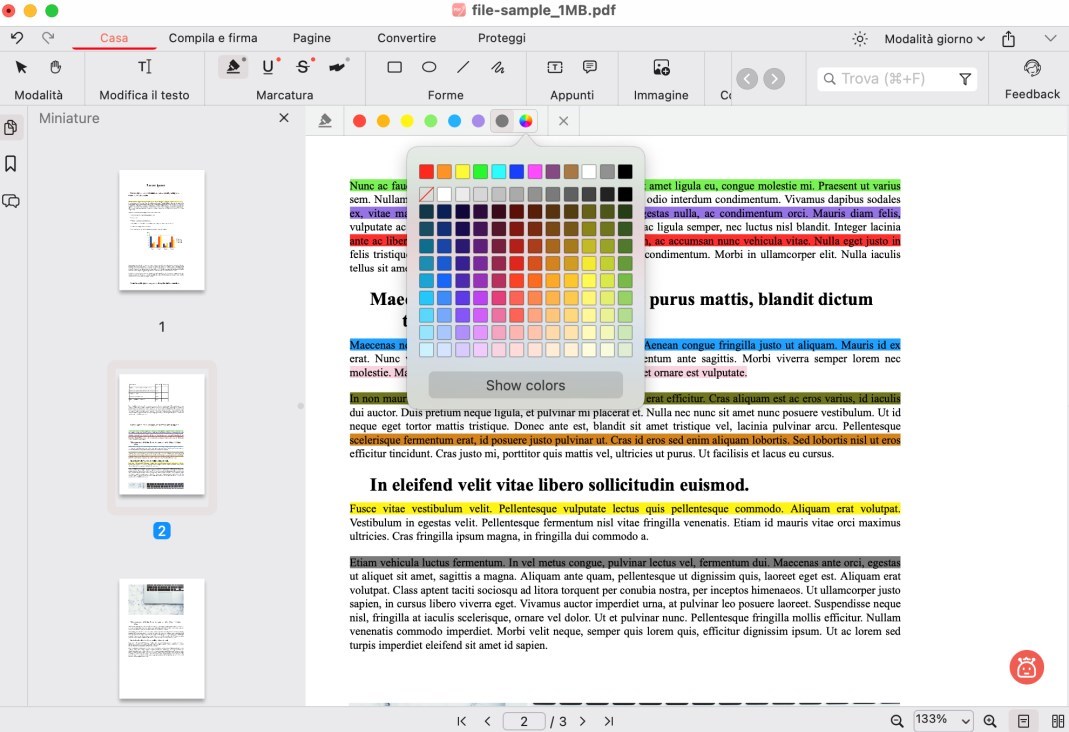1069x732 pixels.
Task: Toggle single page view mode
Action: 1024,721
